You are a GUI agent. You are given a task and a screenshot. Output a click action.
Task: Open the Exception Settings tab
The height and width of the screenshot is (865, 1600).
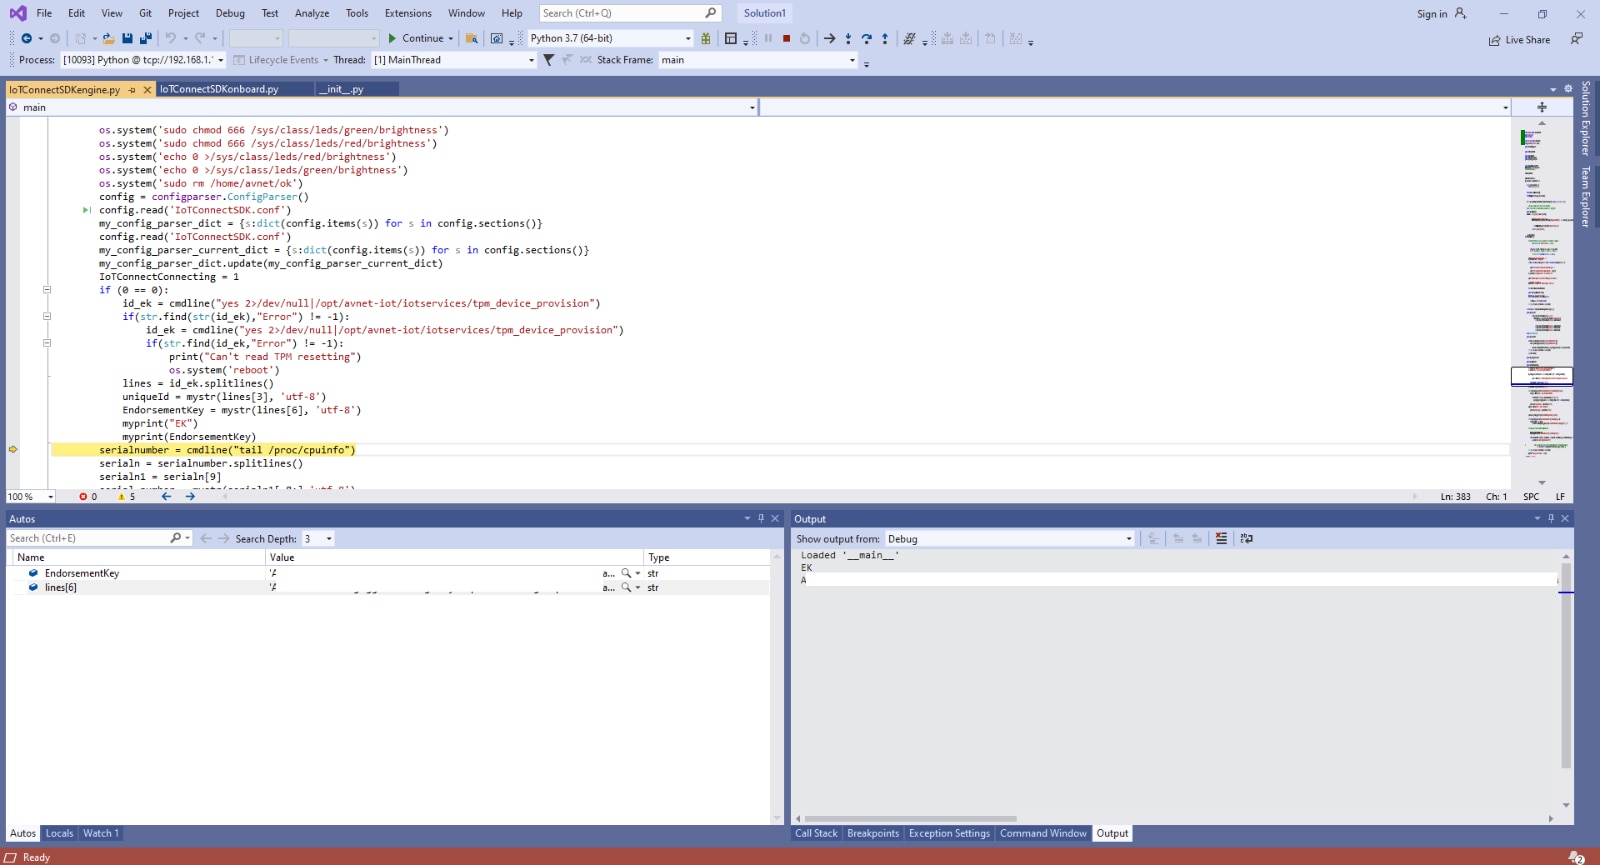(949, 833)
